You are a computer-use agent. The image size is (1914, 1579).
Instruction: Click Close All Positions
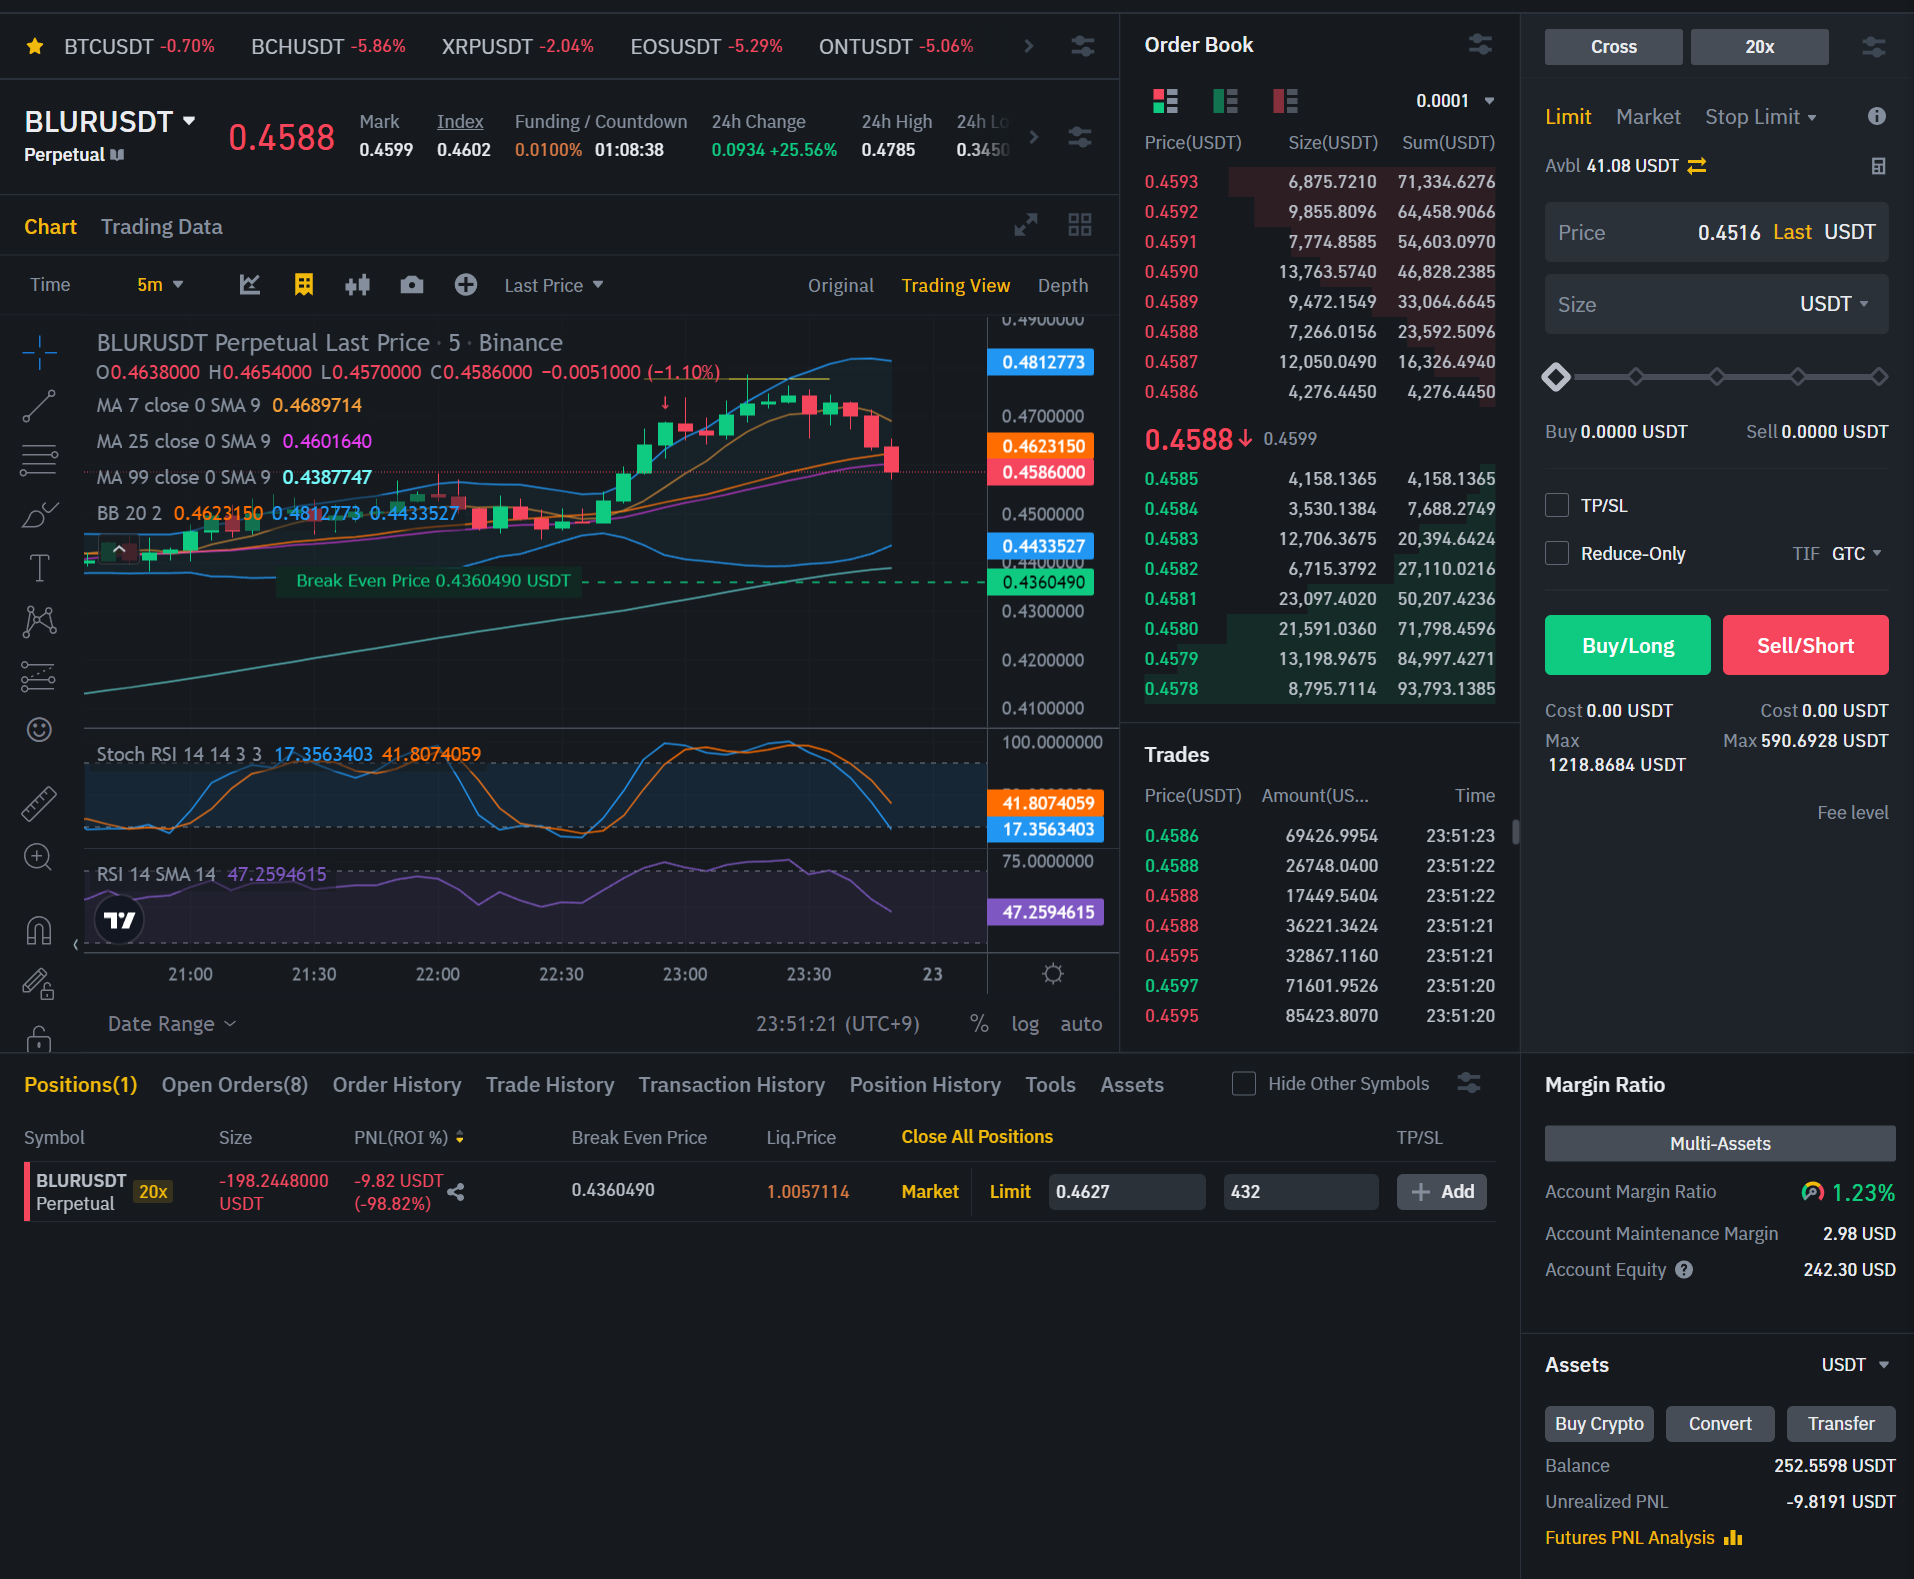coord(977,1137)
